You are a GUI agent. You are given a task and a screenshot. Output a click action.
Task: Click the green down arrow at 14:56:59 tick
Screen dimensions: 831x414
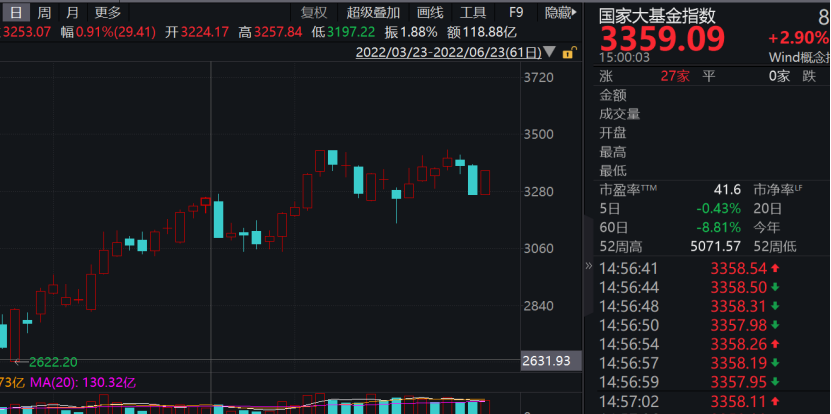tap(774, 381)
